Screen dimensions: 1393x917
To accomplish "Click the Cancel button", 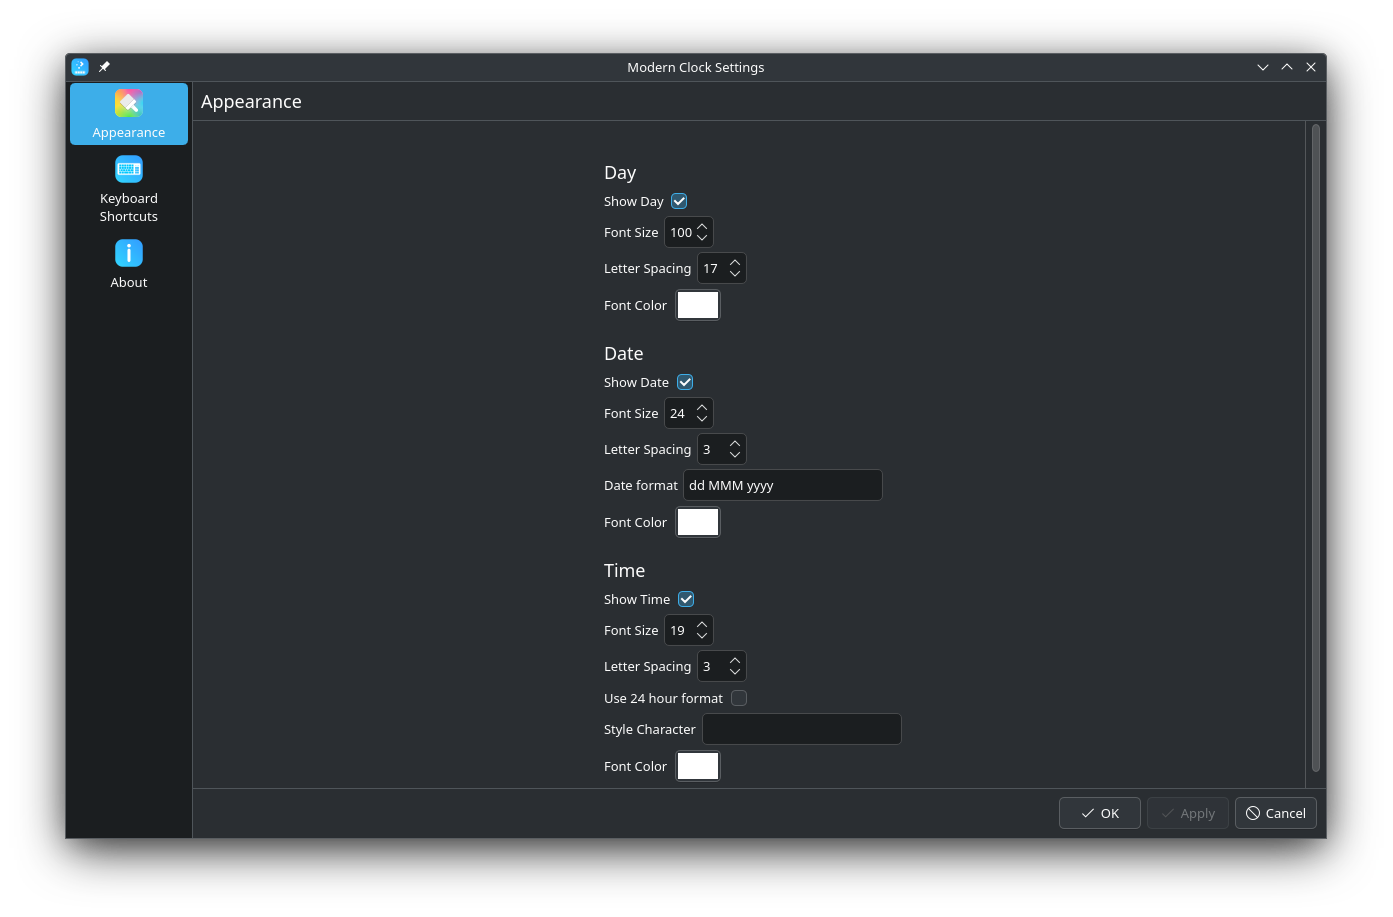I will click(1275, 813).
